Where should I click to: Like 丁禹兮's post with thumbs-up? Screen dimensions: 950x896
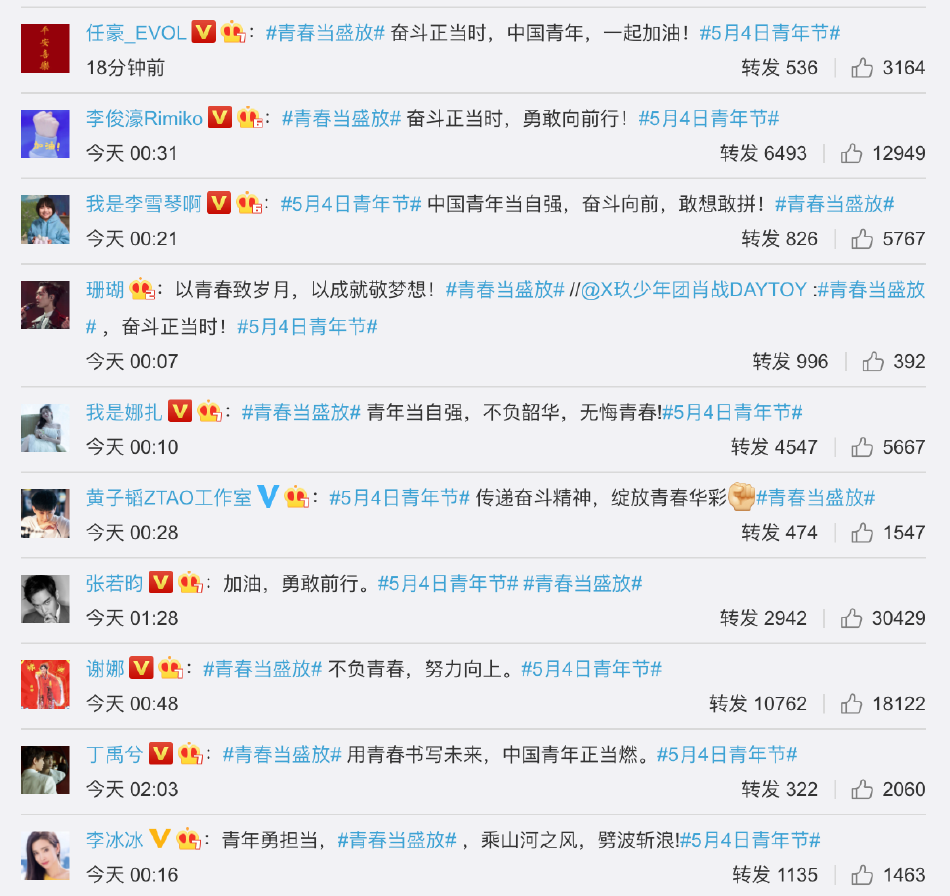point(862,789)
